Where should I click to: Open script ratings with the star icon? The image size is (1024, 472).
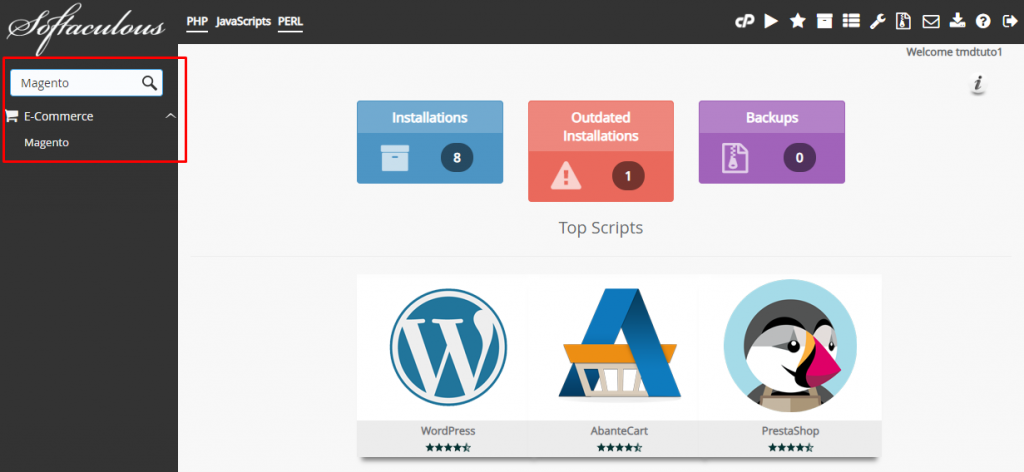coord(797,21)
